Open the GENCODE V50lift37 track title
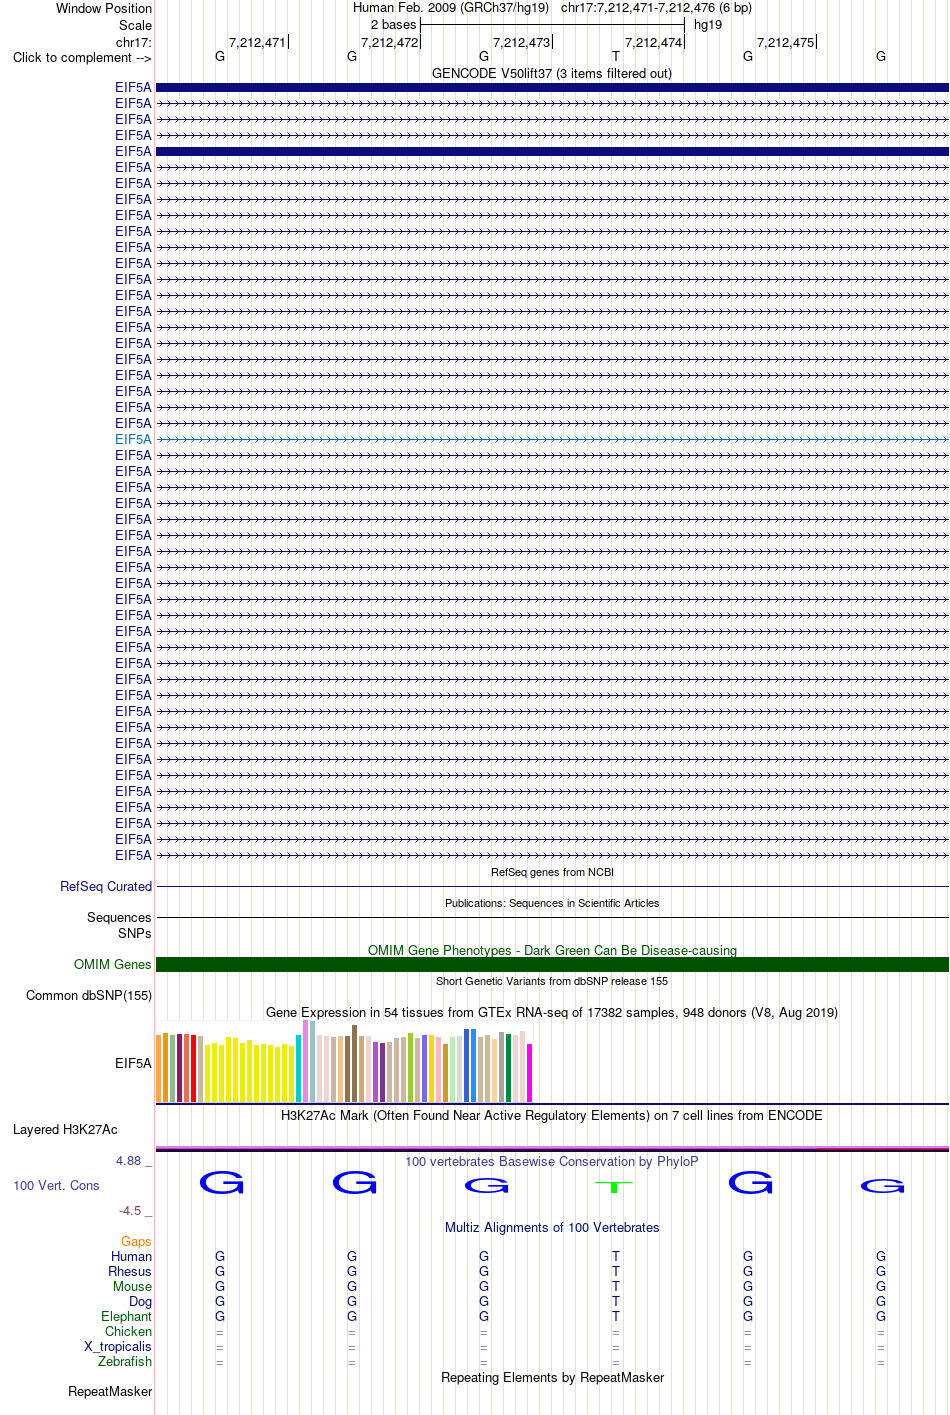The width and height of the screenshot is (950, 1415). pos(552,73)
